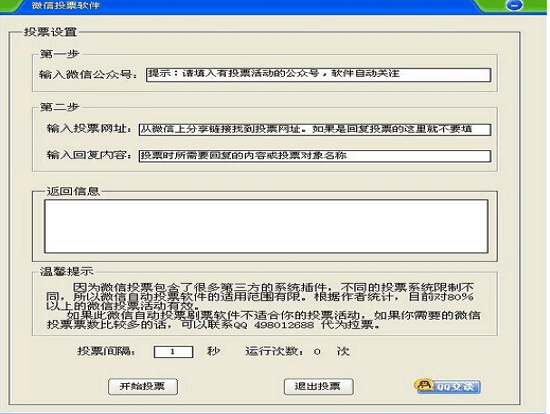This screenshot has height=414, width=550.
Task: Click the 微信投票软件 title text
Action: click(65, 6)
